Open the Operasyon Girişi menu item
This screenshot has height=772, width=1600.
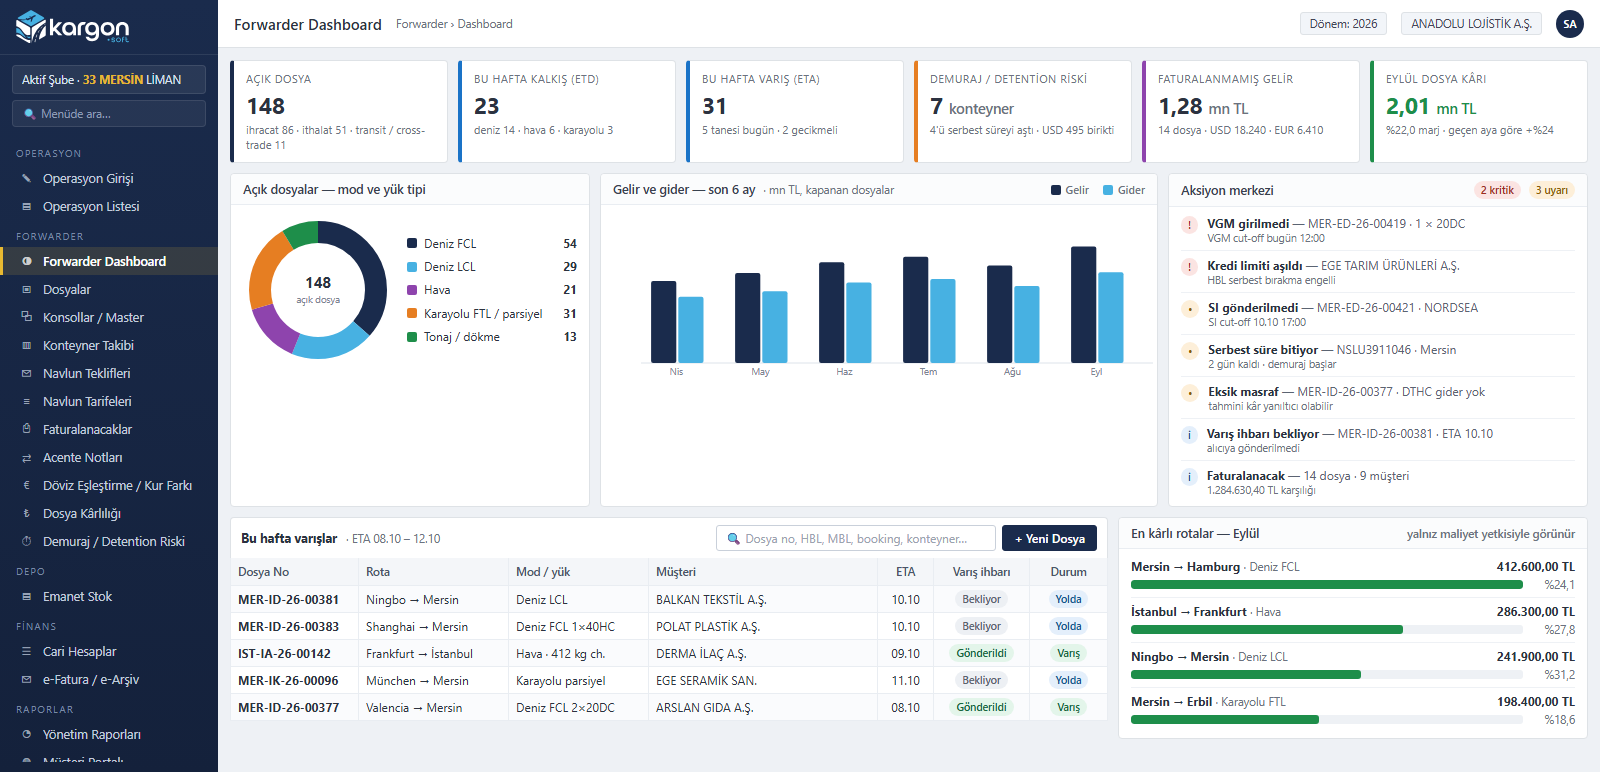[x=109, y=179]
